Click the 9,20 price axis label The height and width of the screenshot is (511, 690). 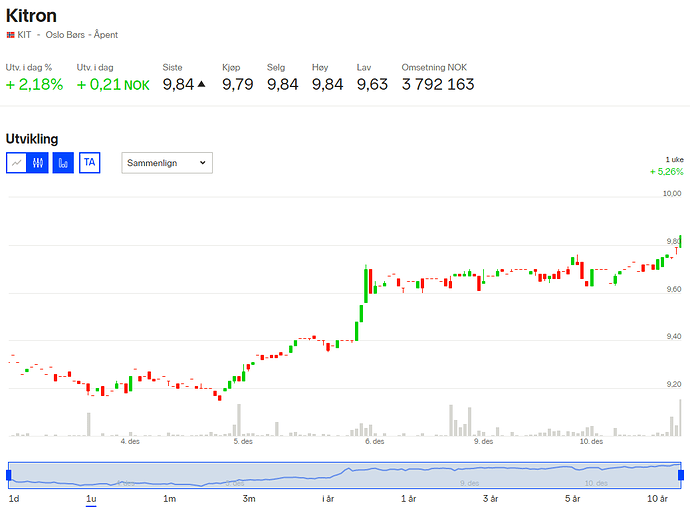(674, 384)
